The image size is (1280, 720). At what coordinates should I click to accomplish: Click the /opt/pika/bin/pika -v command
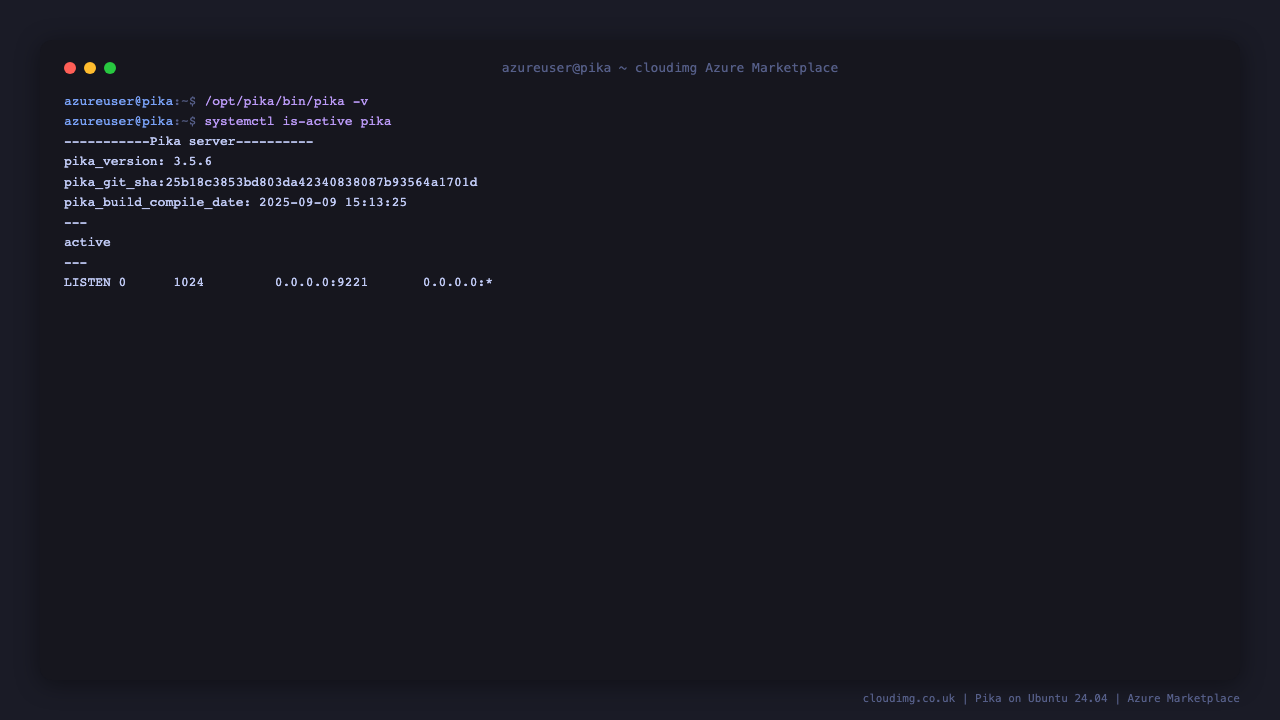[x=286, y=101]
